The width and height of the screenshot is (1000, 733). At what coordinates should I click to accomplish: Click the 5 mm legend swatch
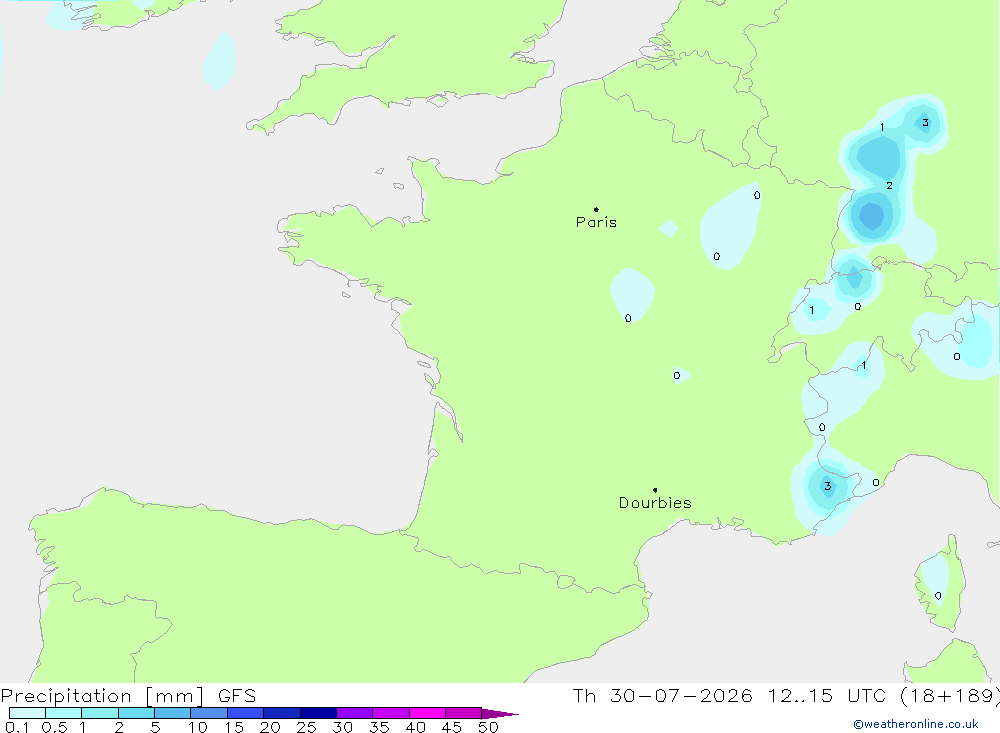coord(173,713)
